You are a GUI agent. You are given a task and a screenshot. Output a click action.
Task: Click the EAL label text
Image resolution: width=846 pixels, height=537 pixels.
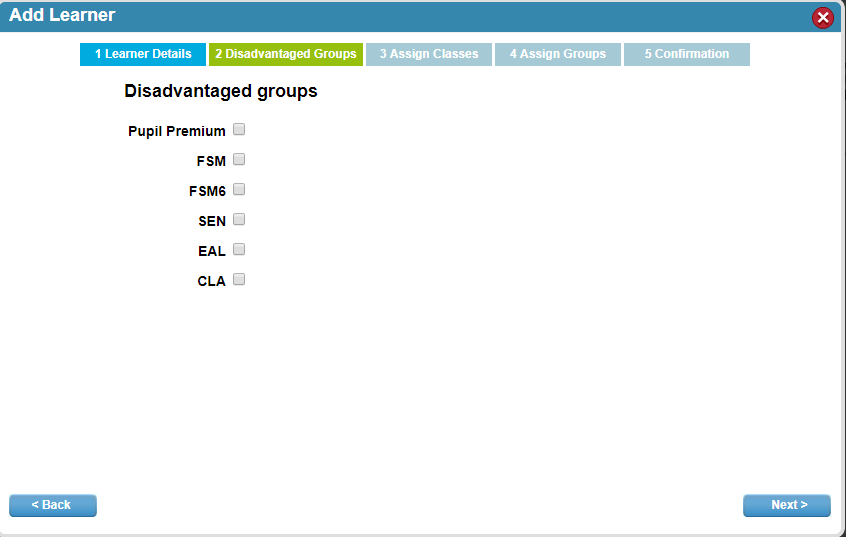click(212, 251)
